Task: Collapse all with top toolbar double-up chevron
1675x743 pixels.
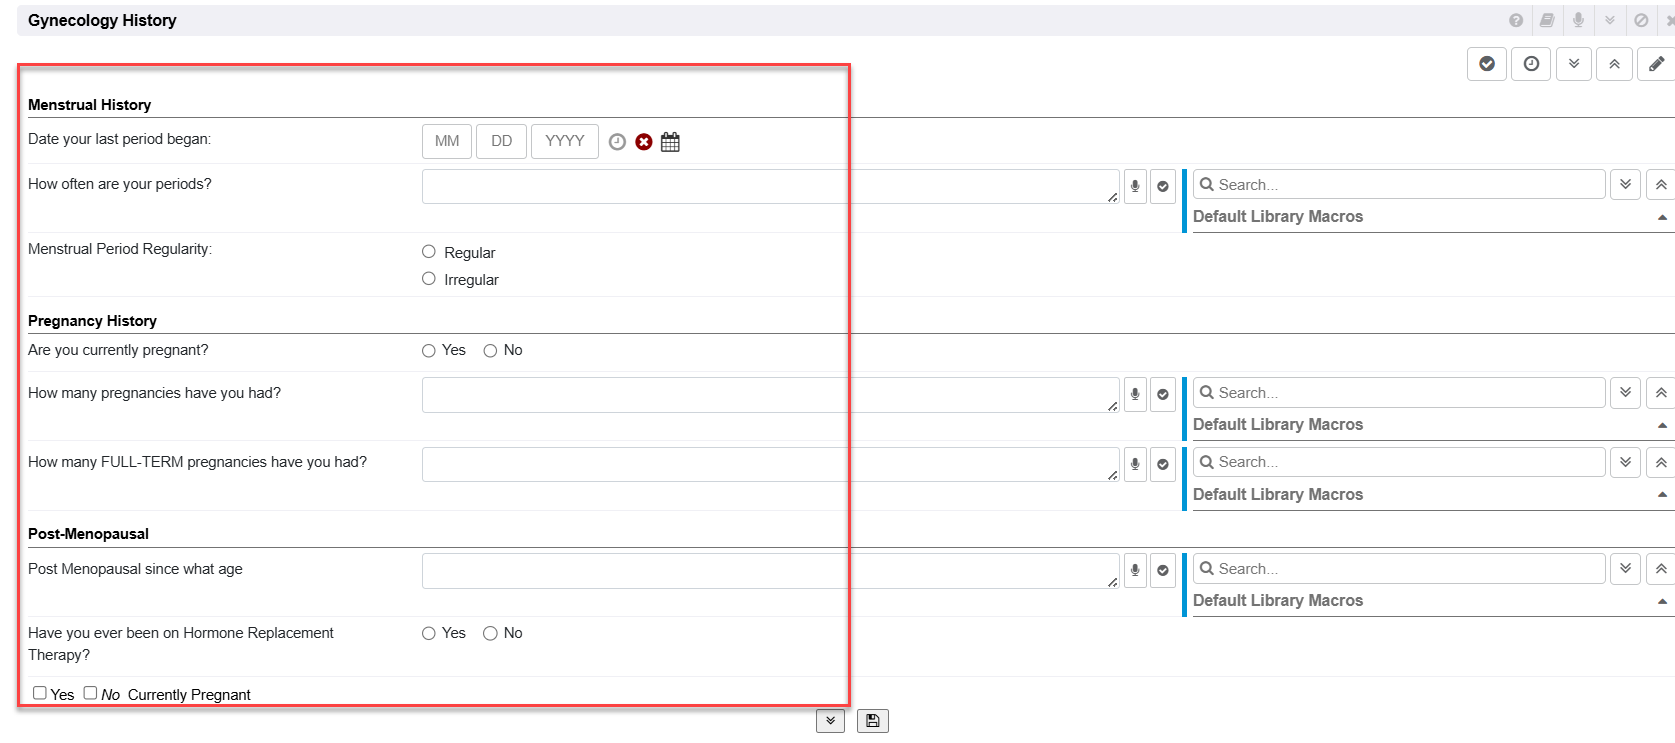Action: tap(1614, 64)
